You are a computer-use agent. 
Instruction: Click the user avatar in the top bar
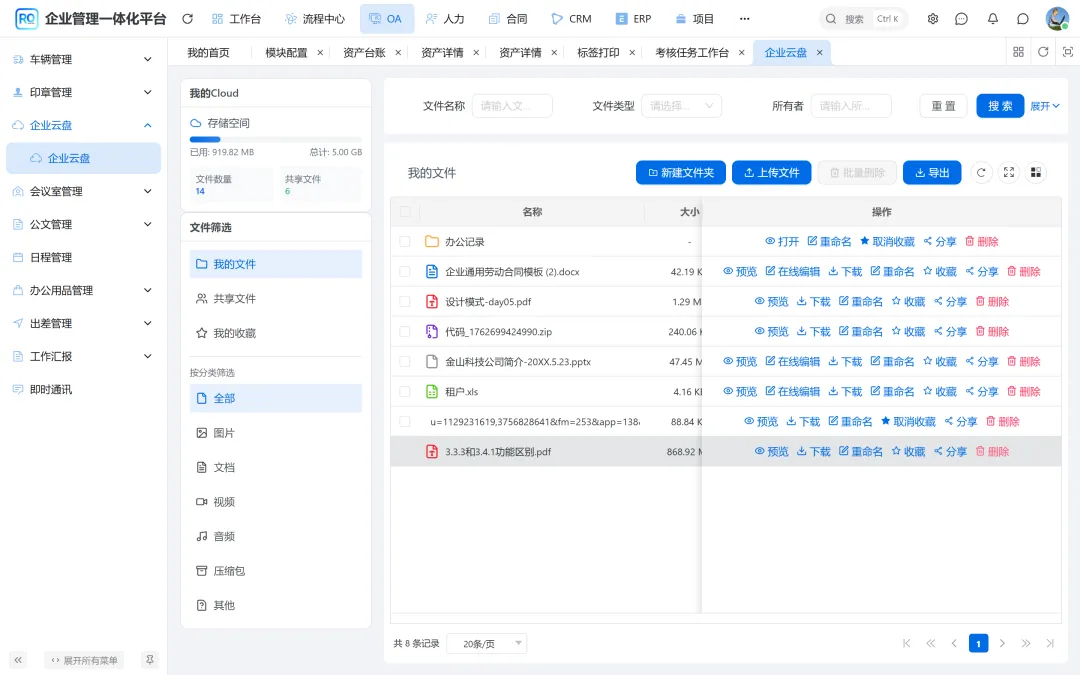click(1057, 19)
